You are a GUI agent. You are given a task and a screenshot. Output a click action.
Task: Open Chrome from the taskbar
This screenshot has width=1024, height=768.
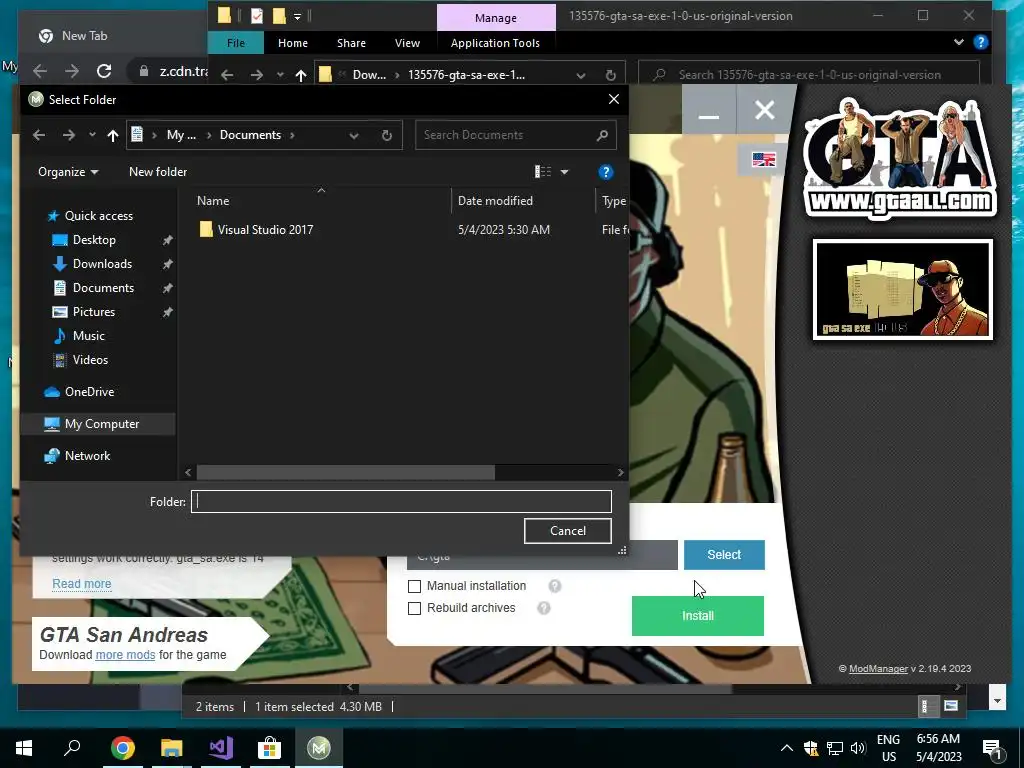click(122, 748)
